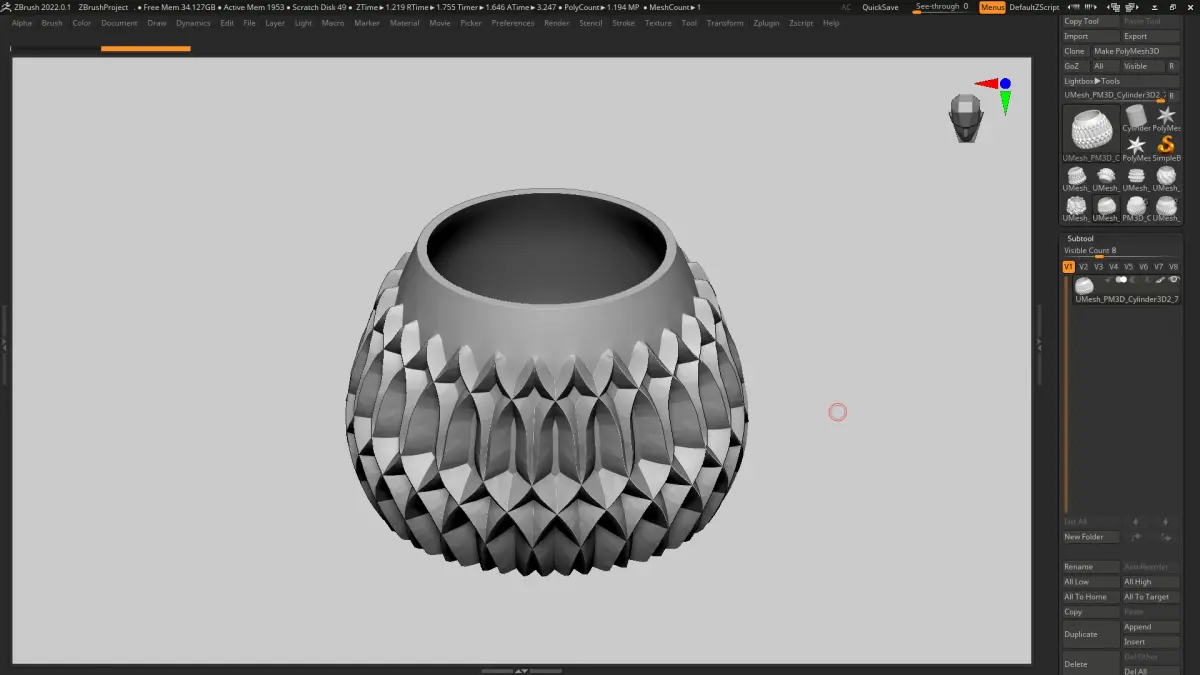The height and width of the screenshot is (675, 1200).
Task: Click the left tray divider handle
Action: click(x=4, y=343)
